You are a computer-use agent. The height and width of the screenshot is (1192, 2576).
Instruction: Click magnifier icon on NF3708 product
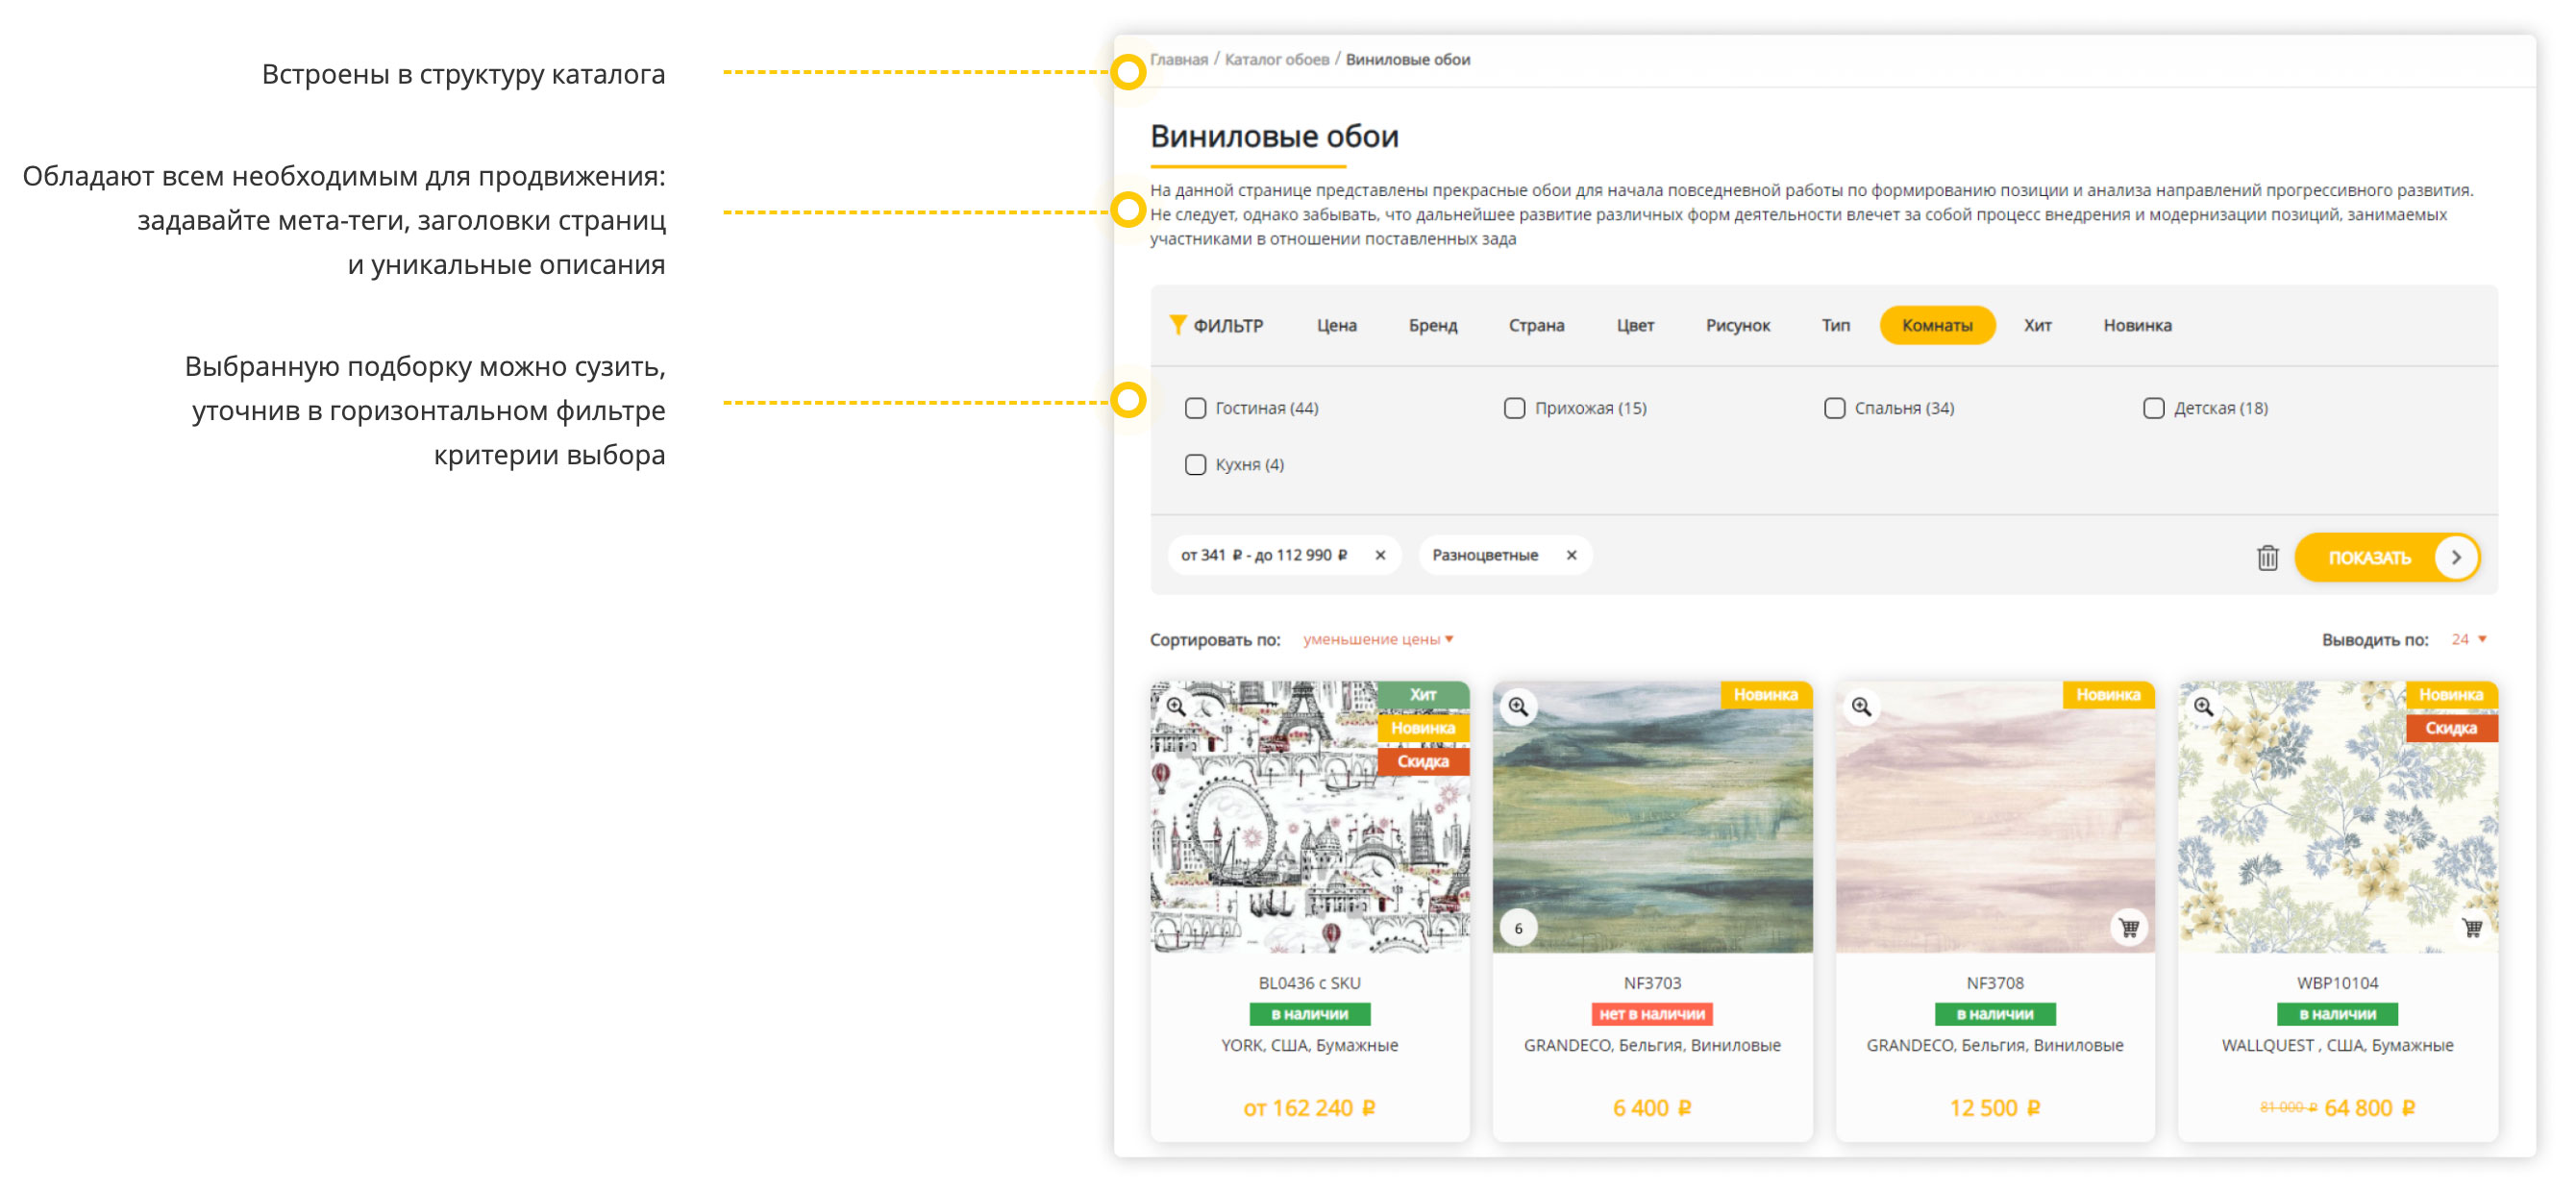point(1861,707)
